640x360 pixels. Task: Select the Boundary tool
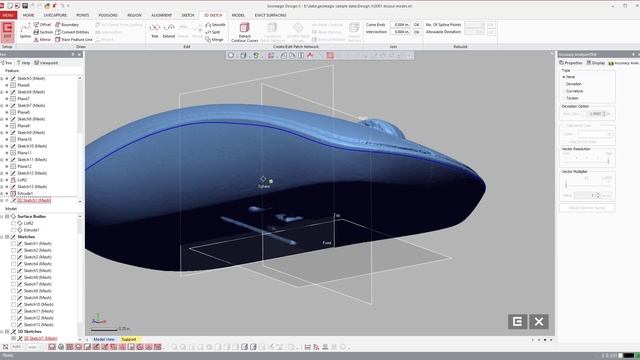(67, 24)
